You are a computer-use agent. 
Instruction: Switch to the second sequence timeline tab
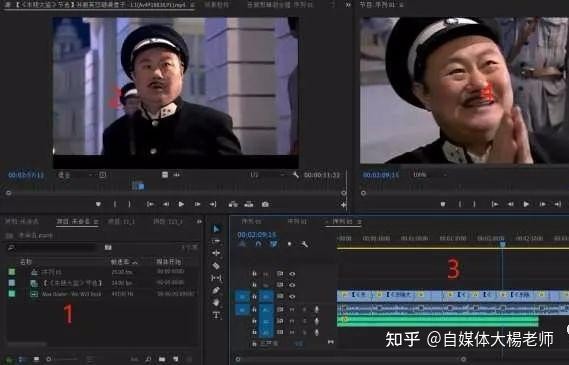point(297,221)
